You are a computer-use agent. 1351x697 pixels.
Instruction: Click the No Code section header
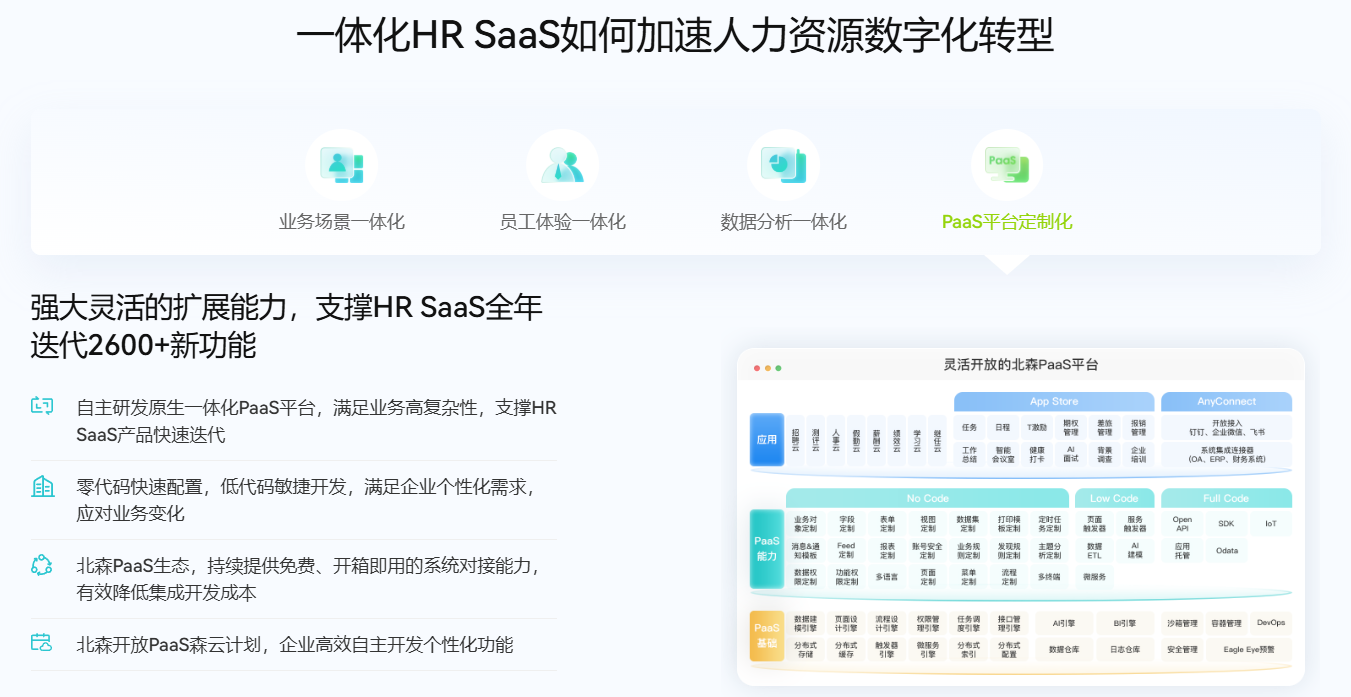927,498
